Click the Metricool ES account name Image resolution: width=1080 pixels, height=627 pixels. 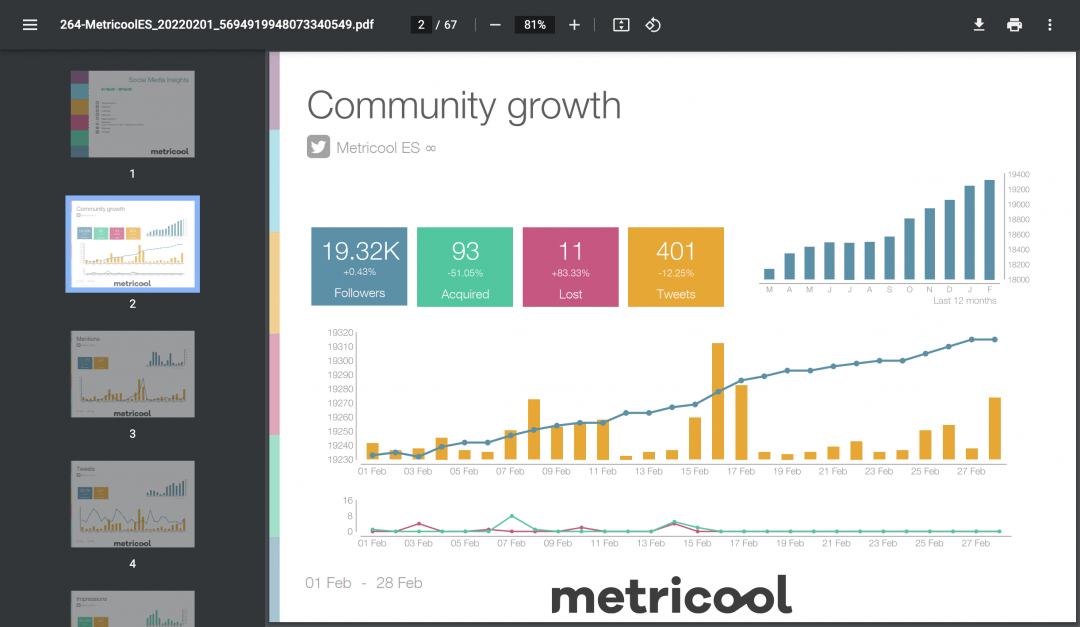(380, 147)
